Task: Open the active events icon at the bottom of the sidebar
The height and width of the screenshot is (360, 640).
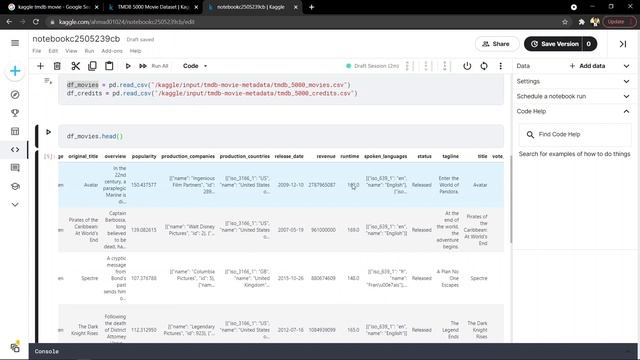Action: (15, 347)
